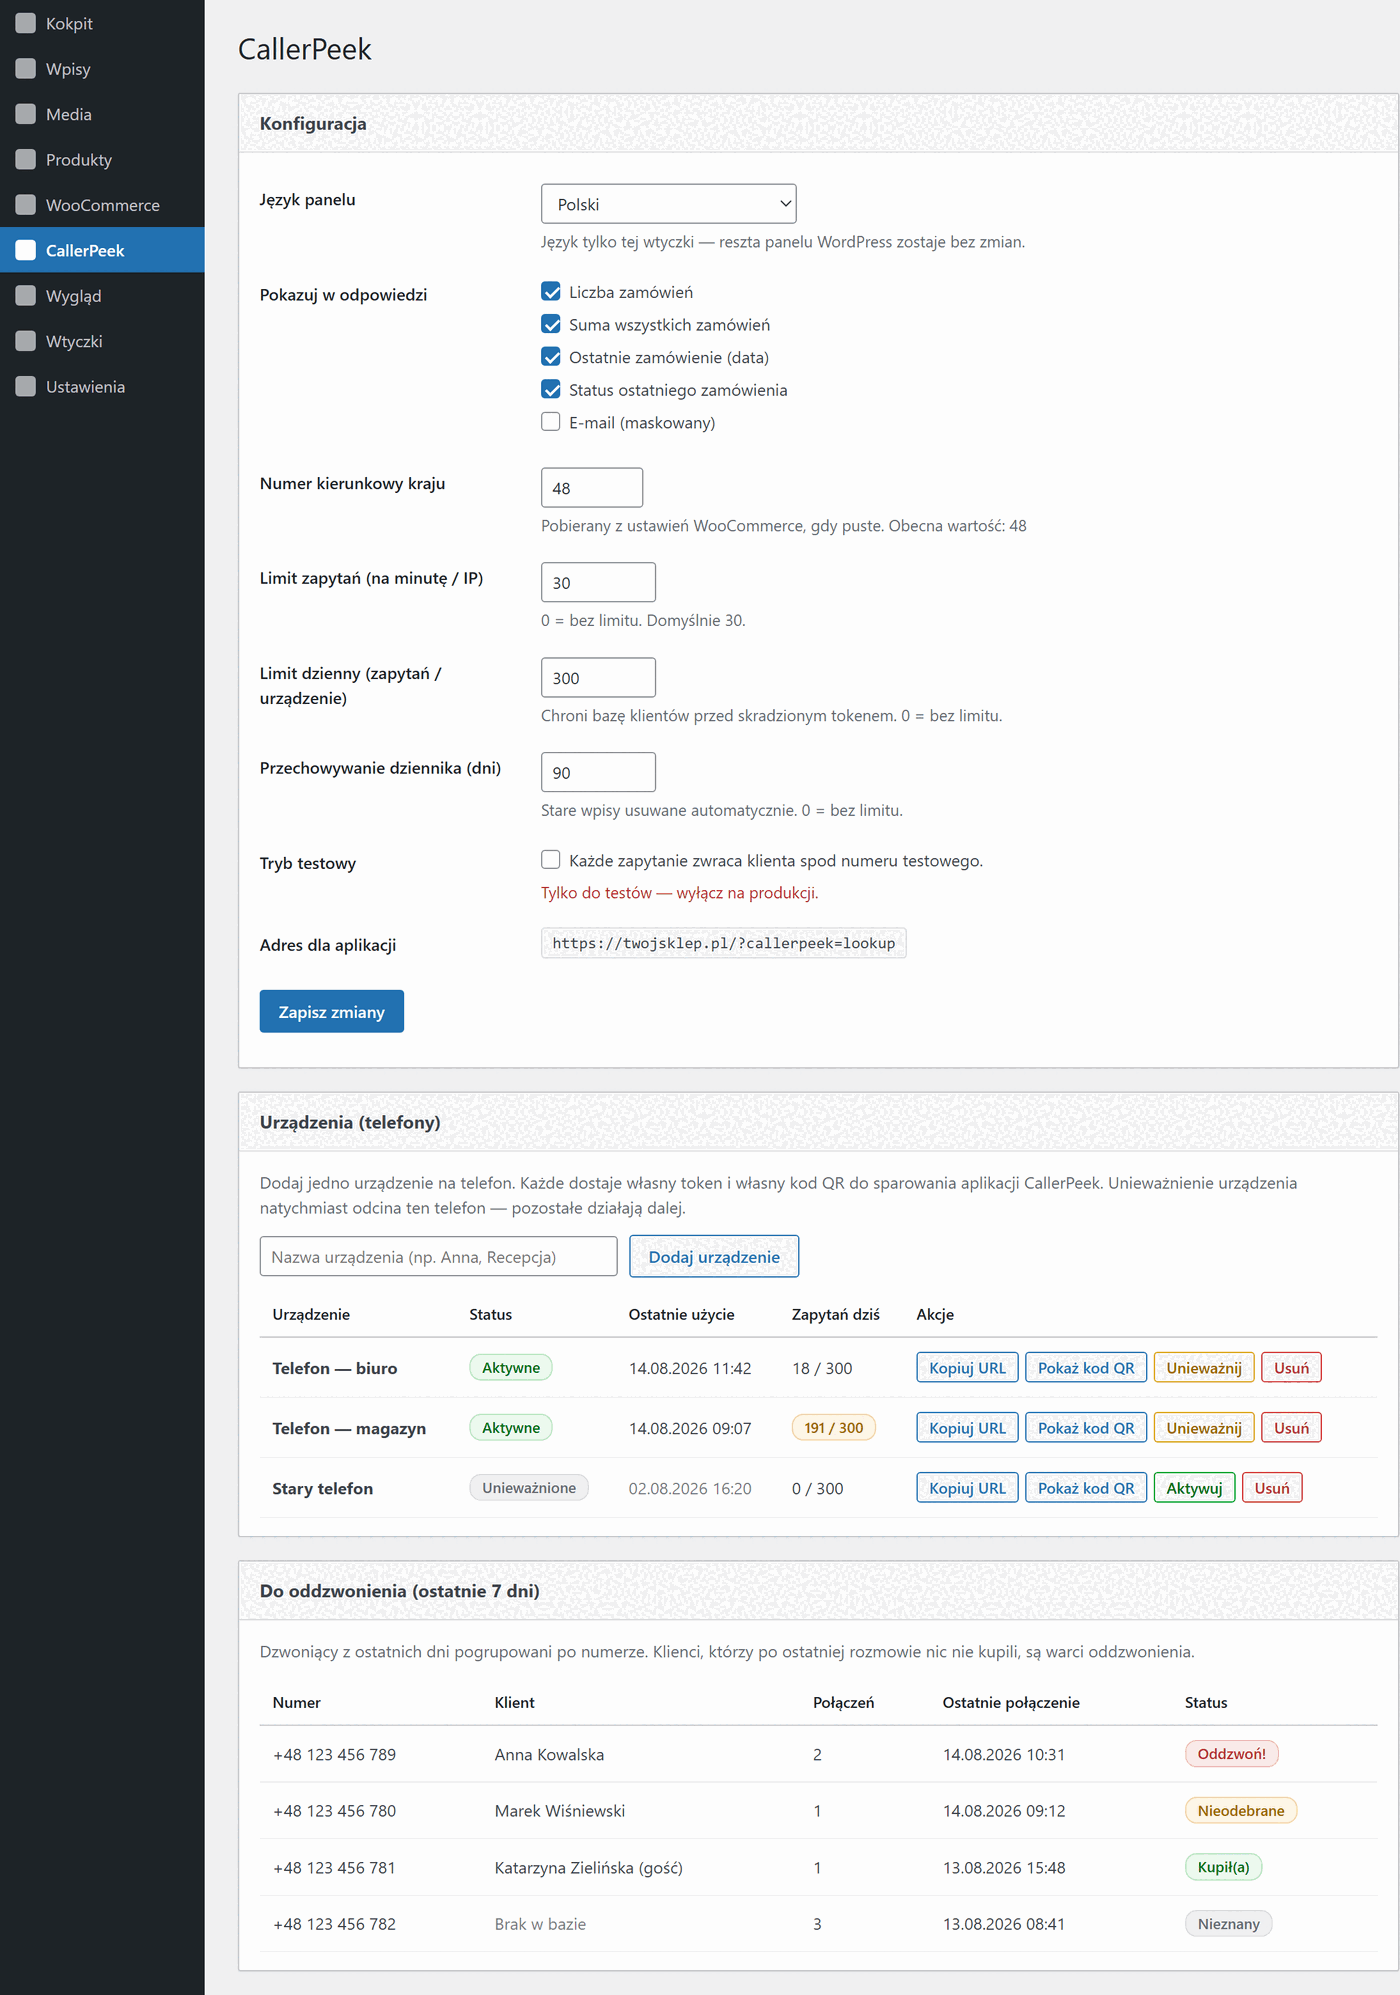The width and height of the screenshot is (1400, 1995).
Task: Click the Wygląd sidebar icon
Action: [x=26, y=296]
